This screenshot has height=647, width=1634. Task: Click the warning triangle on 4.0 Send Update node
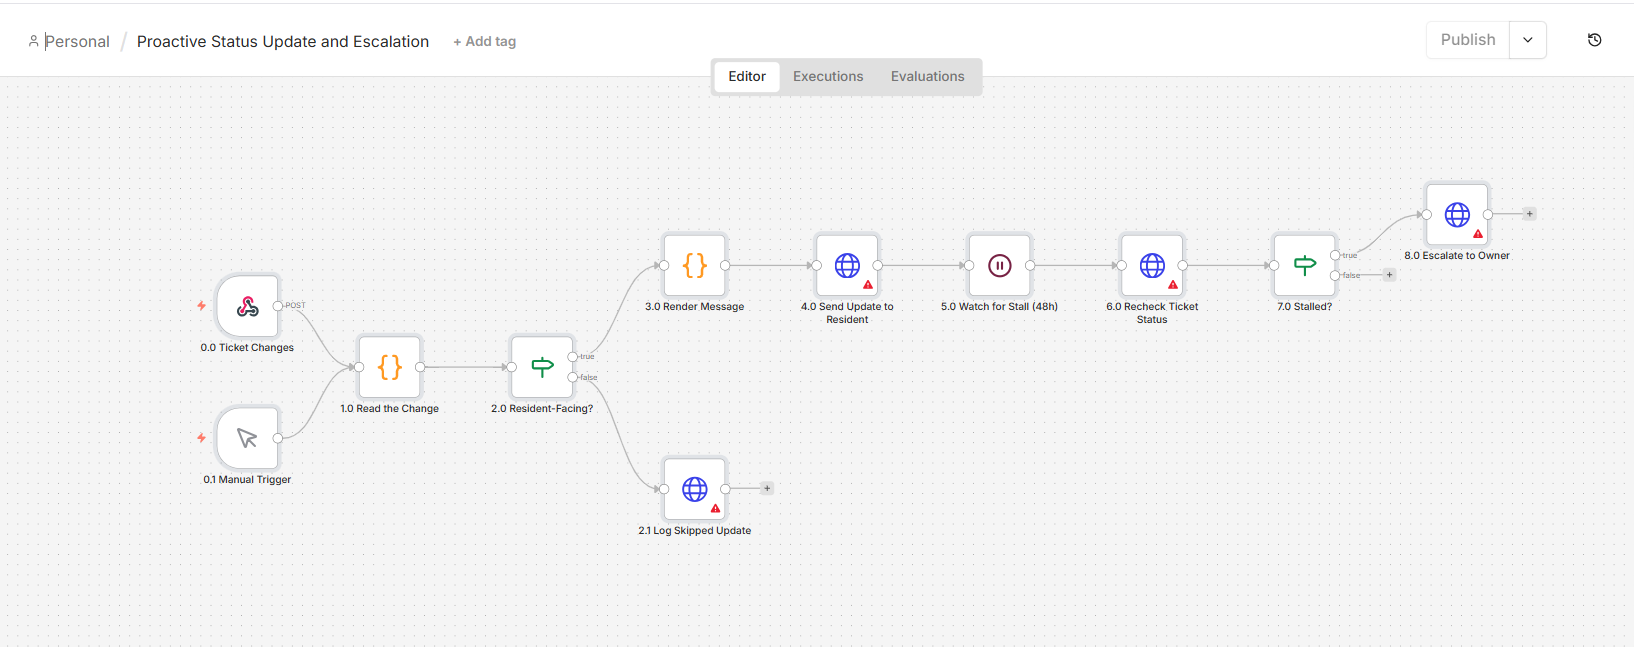coord(868,285)
